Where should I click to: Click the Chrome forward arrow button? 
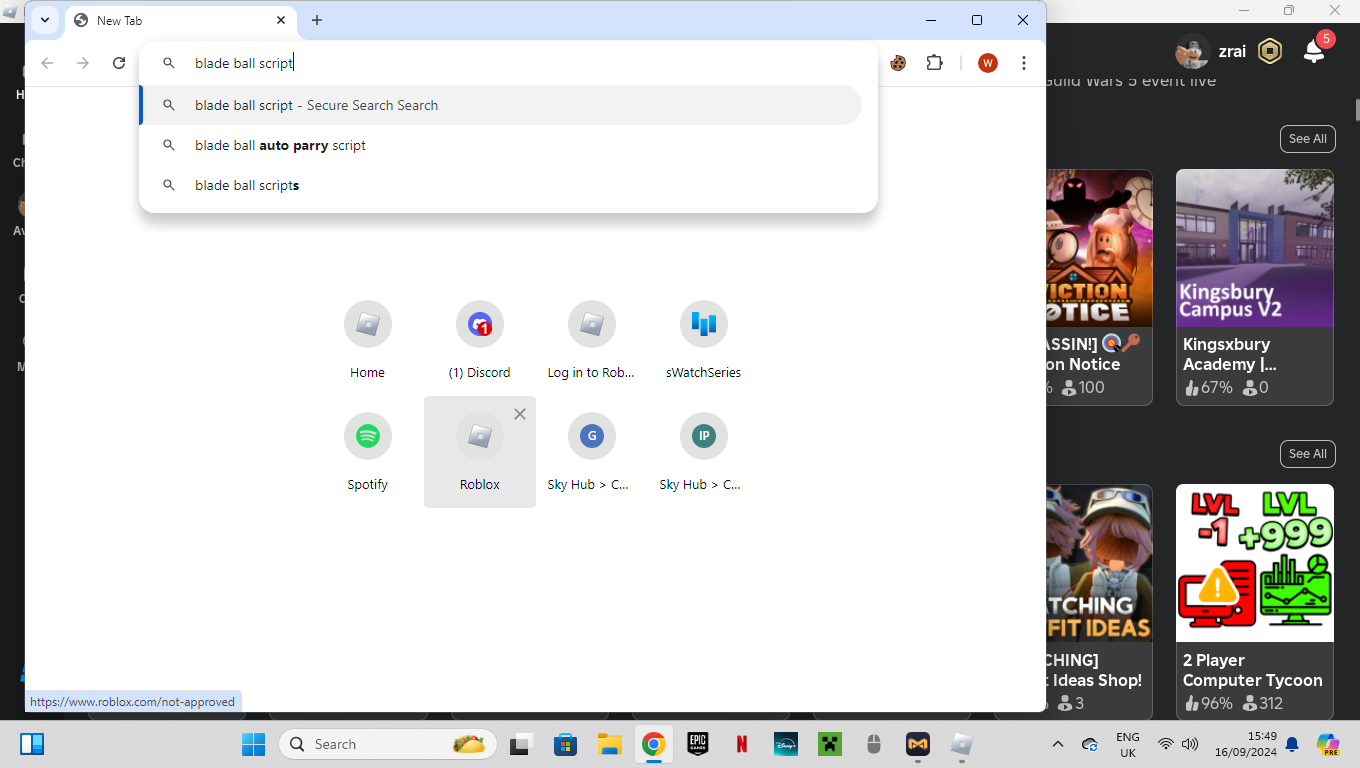pos(83,63)
